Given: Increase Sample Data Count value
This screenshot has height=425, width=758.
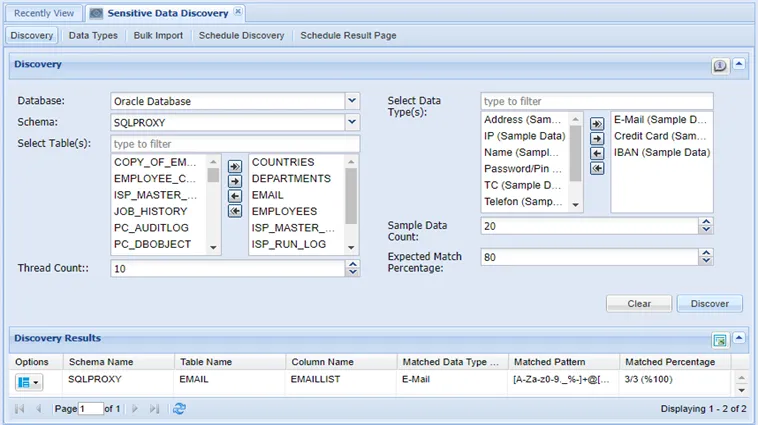Looking at the screenshot, I should coord(706,222).
